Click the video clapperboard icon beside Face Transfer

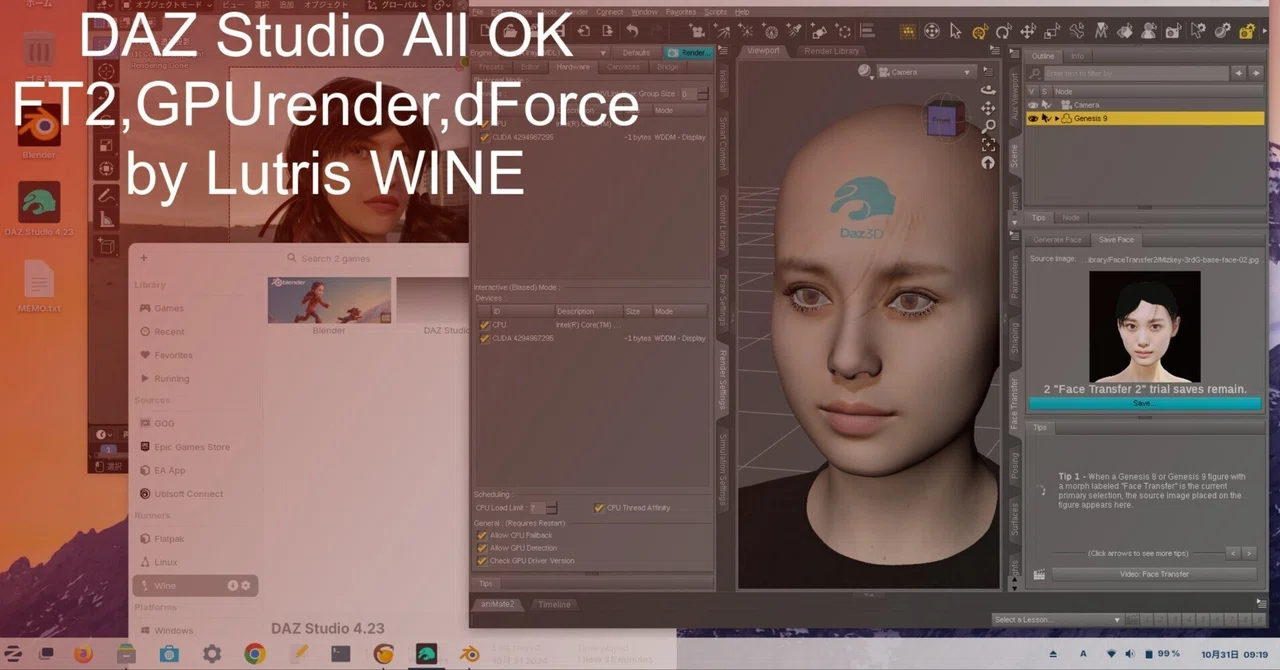click(1039, 574)
